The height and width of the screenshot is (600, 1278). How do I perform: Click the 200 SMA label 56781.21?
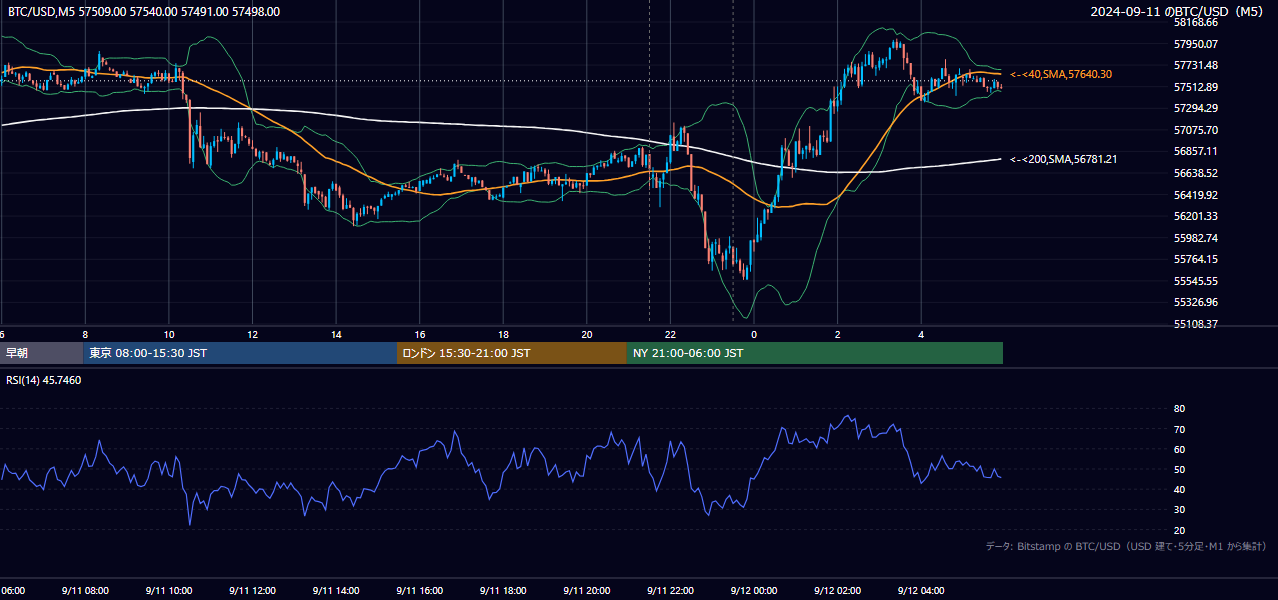[x=1064, y=159]
